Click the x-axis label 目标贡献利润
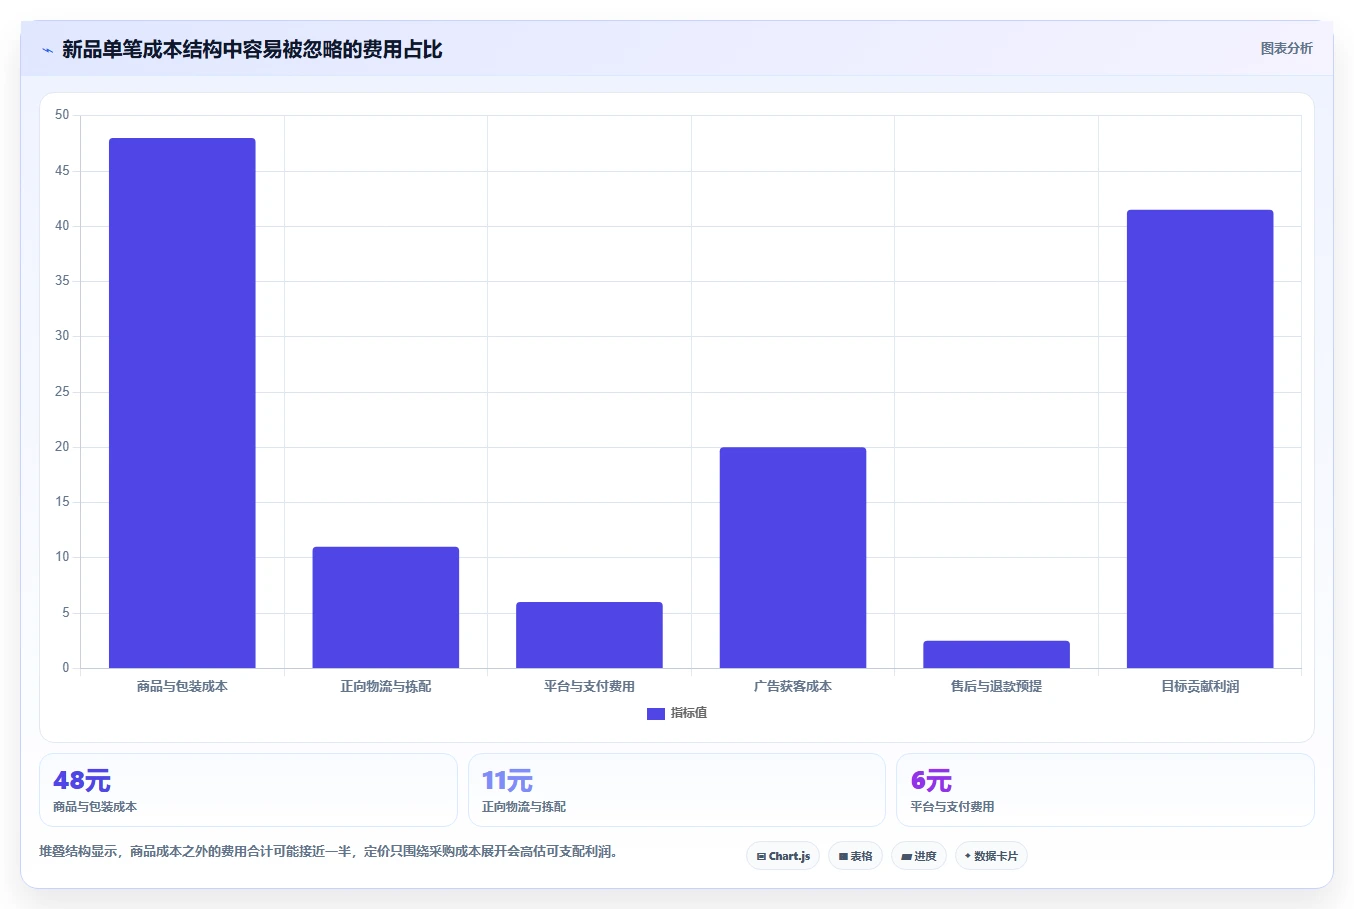This screenshot has height=909, width=1354. [x=1200, y=686]
